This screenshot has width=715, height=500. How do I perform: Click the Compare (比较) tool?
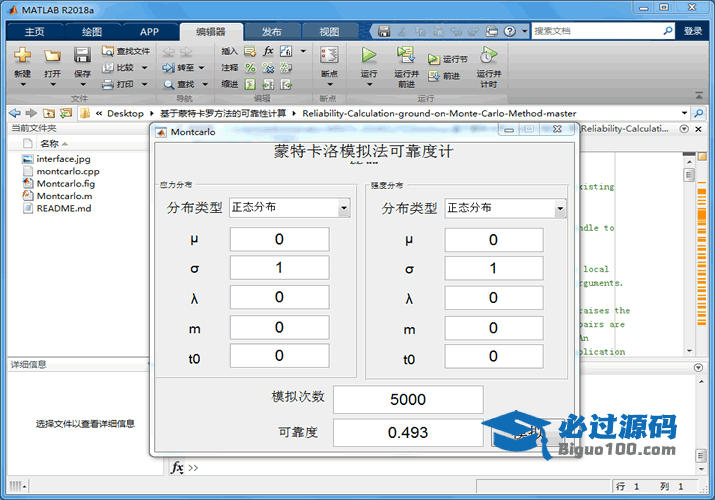pos(118,67)
